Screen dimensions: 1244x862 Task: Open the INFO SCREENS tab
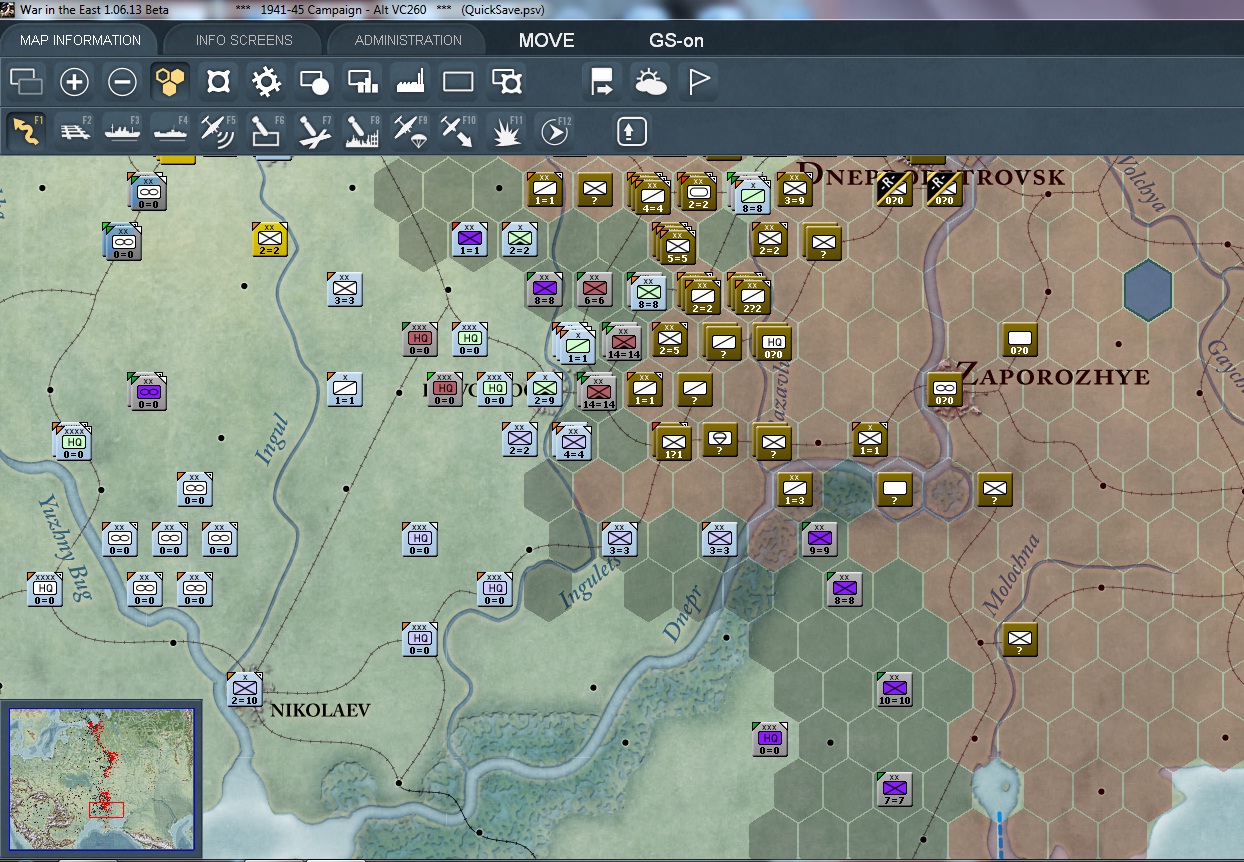click(244, 40)
